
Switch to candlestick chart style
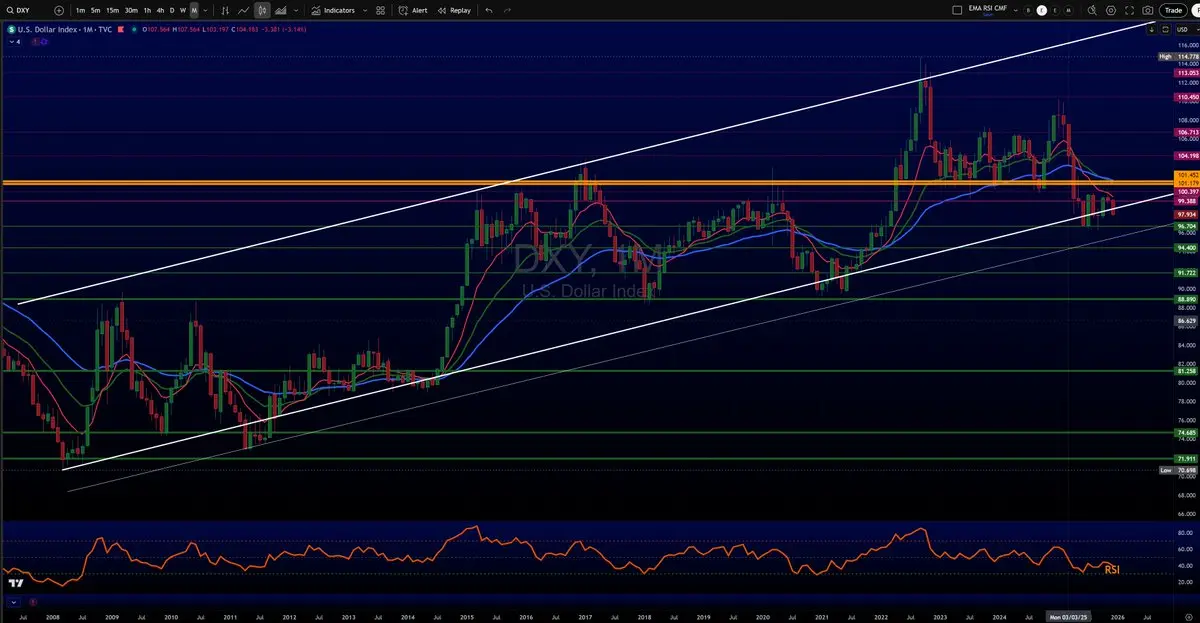click(262, 10)
